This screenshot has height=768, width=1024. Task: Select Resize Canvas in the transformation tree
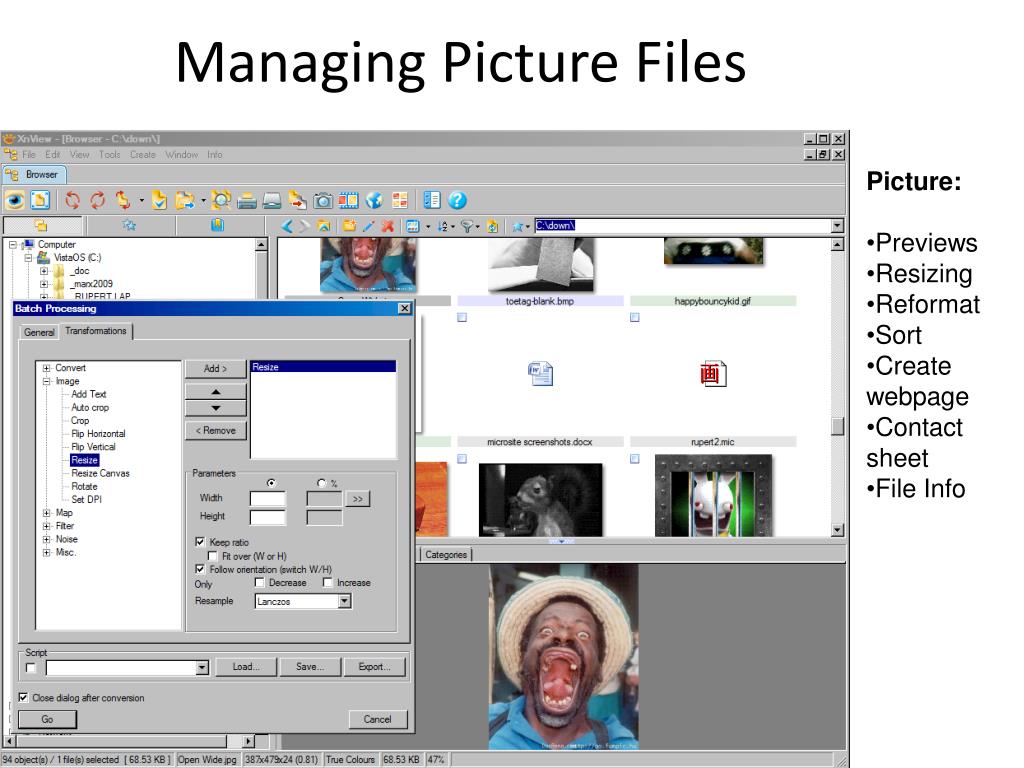pos(101,473)
